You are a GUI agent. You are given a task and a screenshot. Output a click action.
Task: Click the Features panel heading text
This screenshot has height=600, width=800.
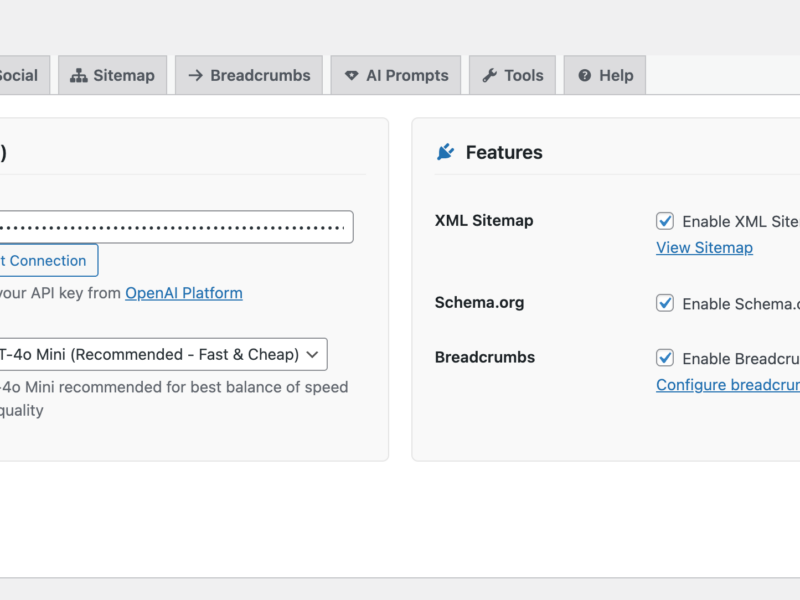click(x=504, y=152)
